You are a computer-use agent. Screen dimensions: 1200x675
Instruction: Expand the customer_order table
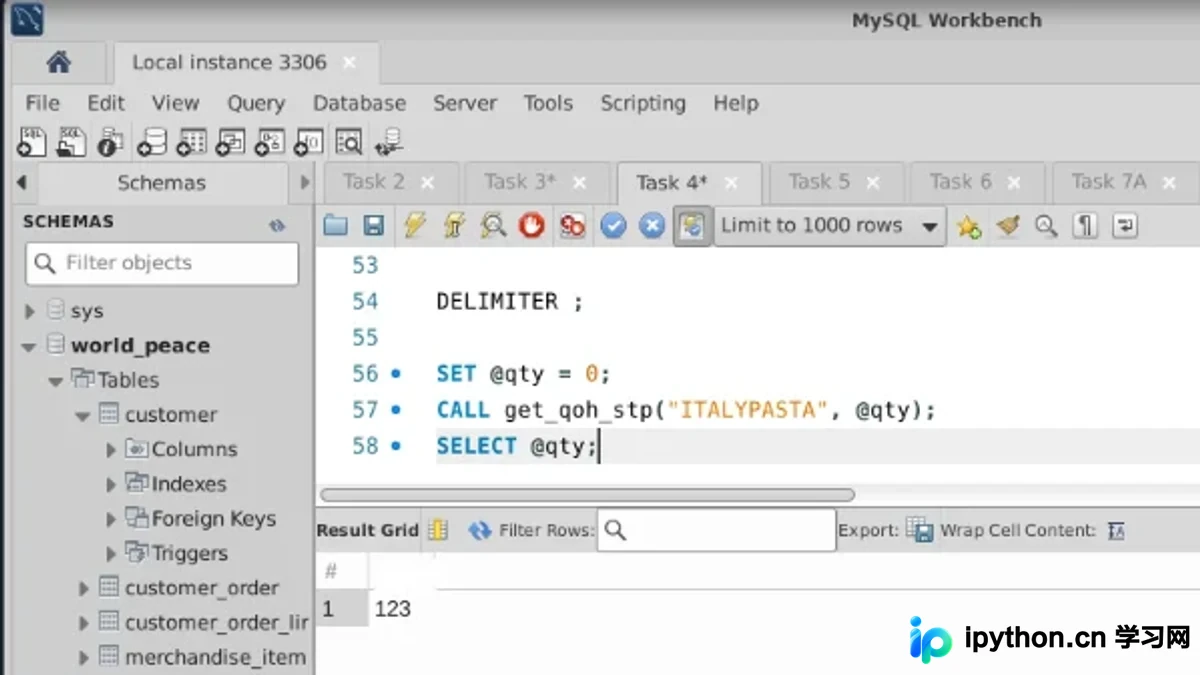click(x=84, y=589)
